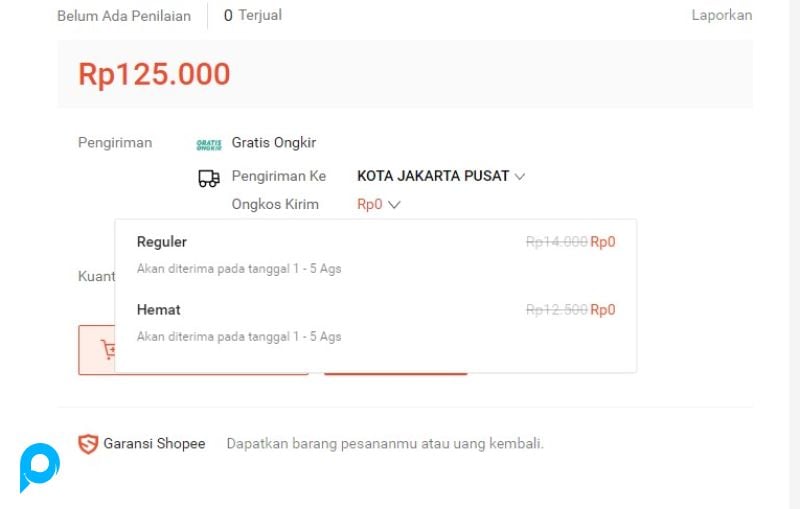
Task: Click the Gratis Ongkir badge icon
Action: coord(209,144)
